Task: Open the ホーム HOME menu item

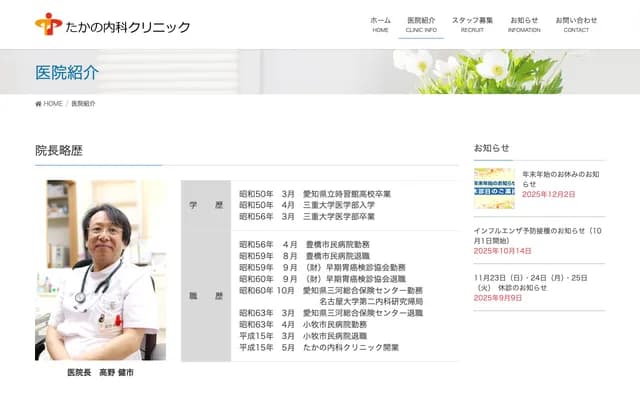Action: pyautogui.click(x=380, y=24)
